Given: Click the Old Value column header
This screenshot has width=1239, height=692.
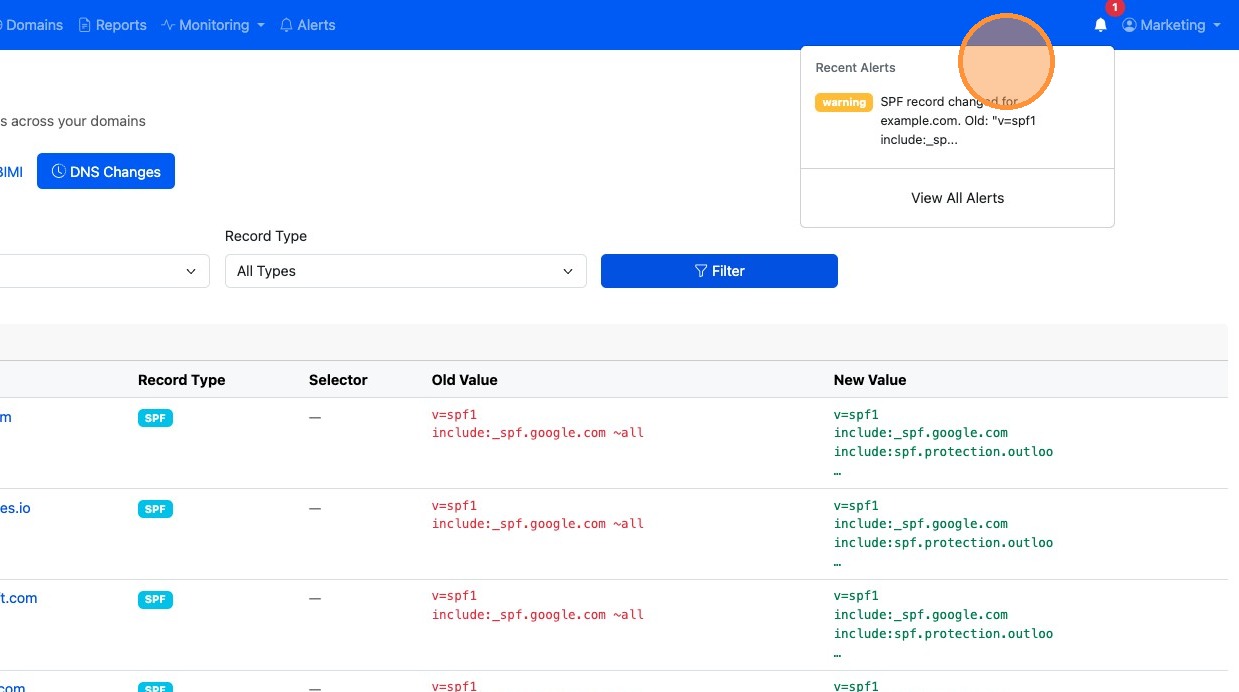Looking at the screenshot, I should pyautogui.click(x=464, y=380).
